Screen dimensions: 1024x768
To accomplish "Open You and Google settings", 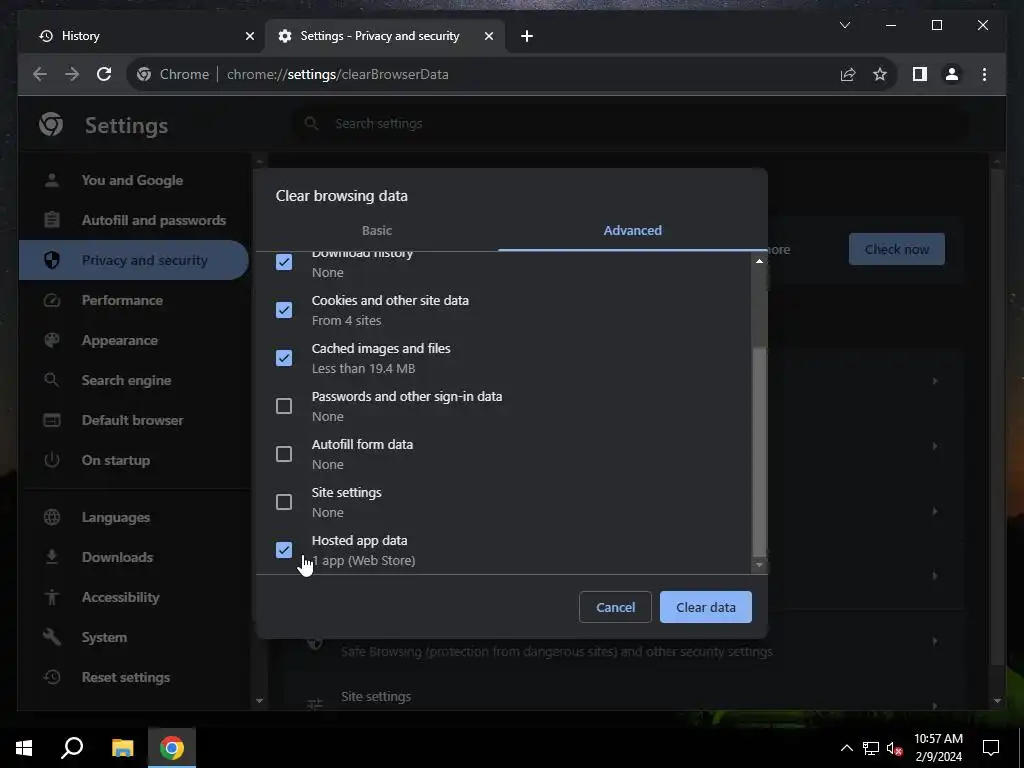I will (x=133, y=180).
